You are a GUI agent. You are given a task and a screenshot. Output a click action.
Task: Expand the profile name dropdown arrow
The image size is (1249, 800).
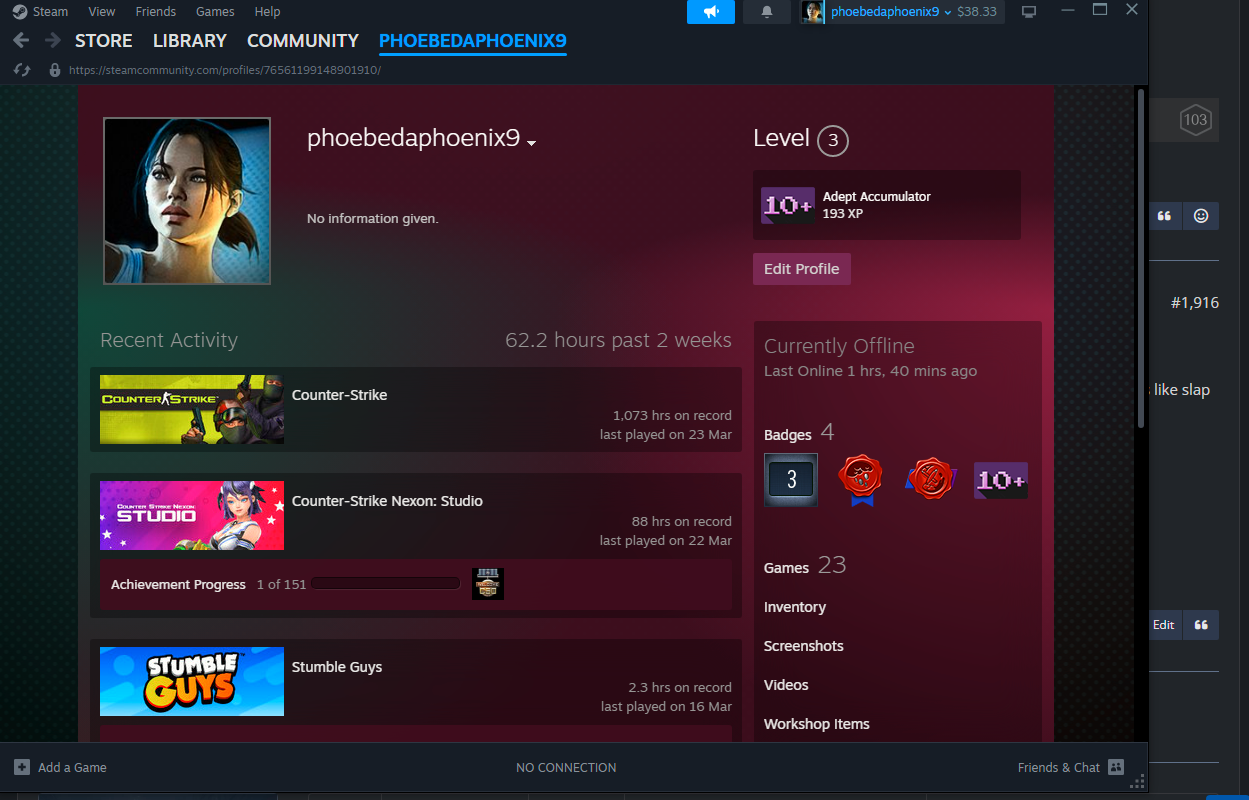point(532,143)
